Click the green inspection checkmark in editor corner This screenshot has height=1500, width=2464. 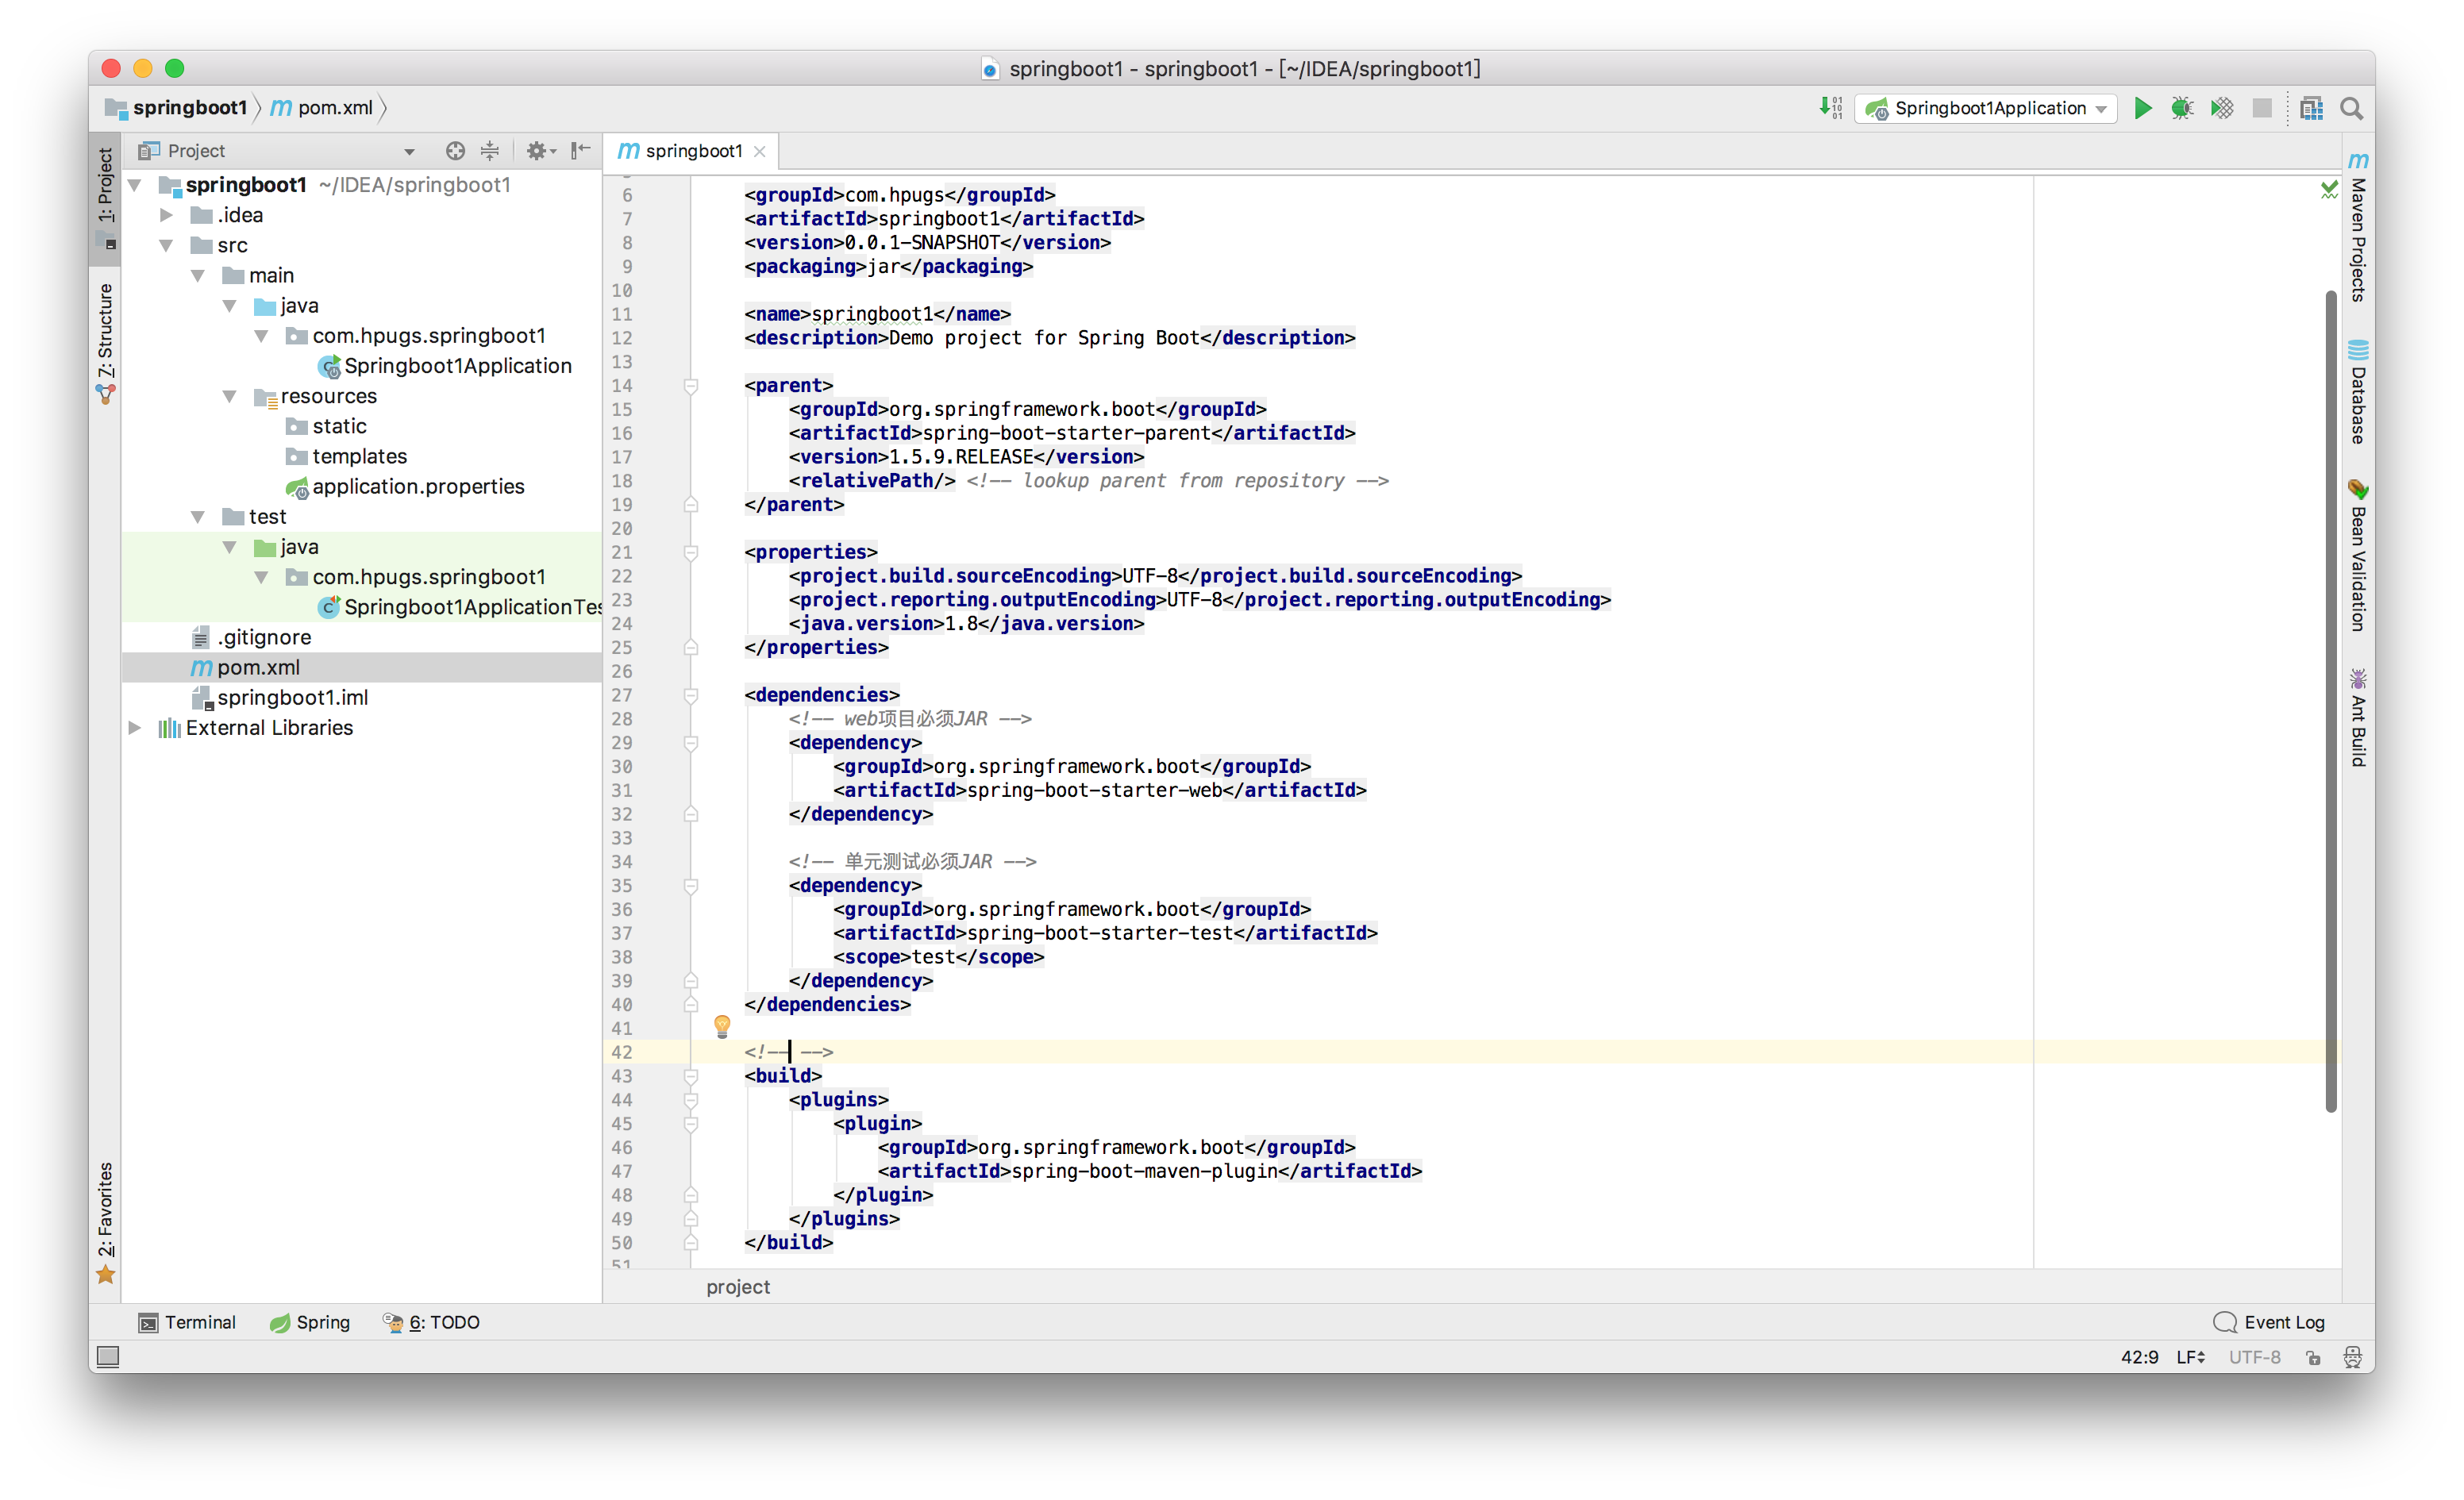[2329, 188]
